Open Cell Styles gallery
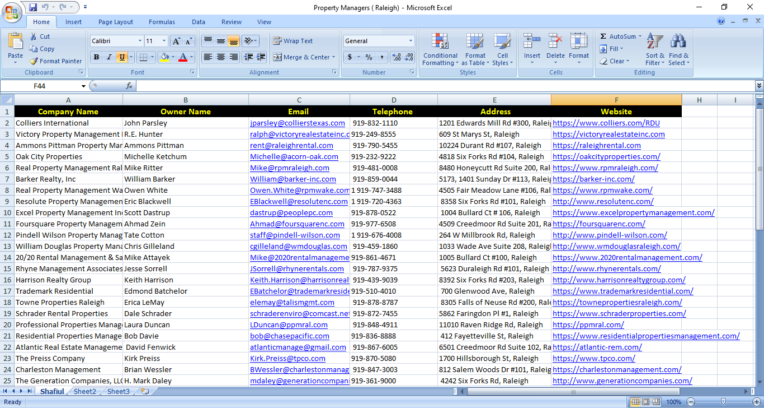764x408 pixels. [x=502, y=49]
